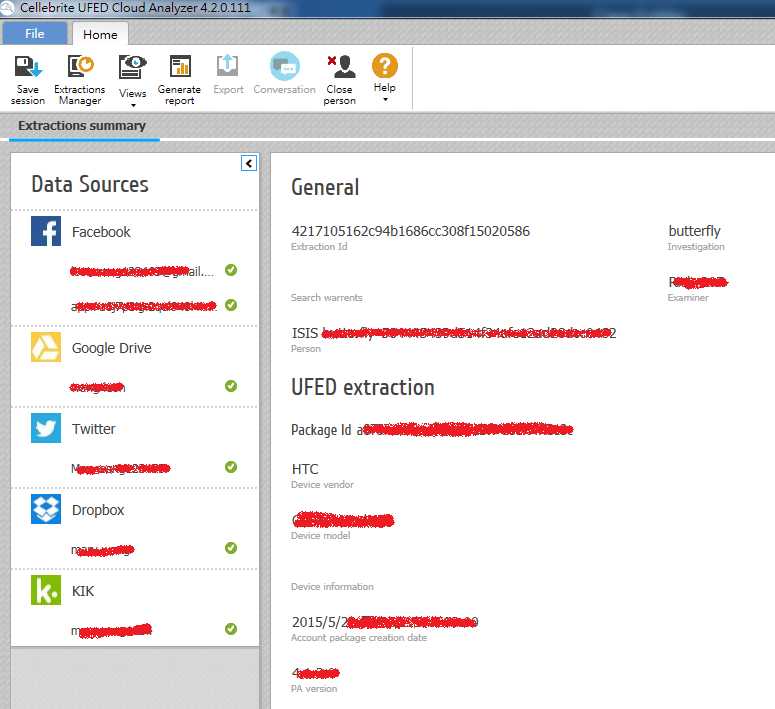Click the butterfly Investigation value
Viewport: 775px width, 709px height.
694,231
